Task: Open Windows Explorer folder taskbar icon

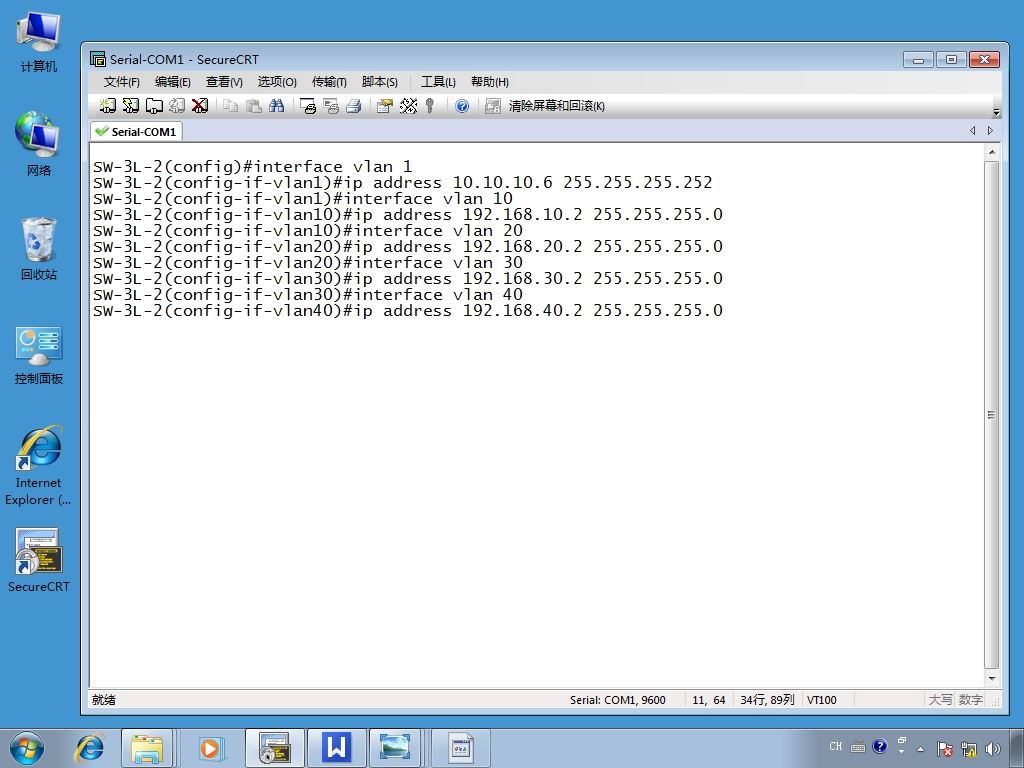Action: (147, 748)
